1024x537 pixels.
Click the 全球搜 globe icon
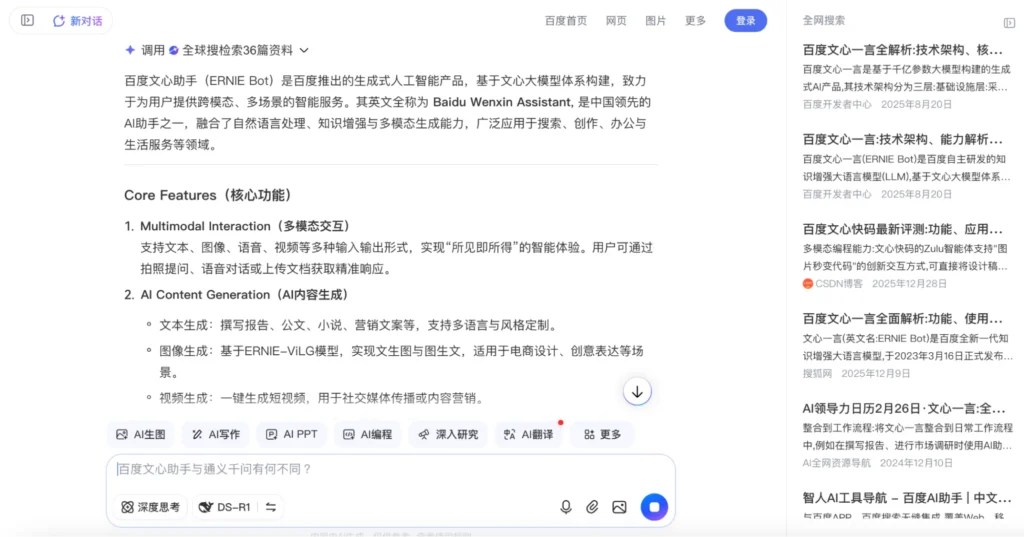point(174,50)
